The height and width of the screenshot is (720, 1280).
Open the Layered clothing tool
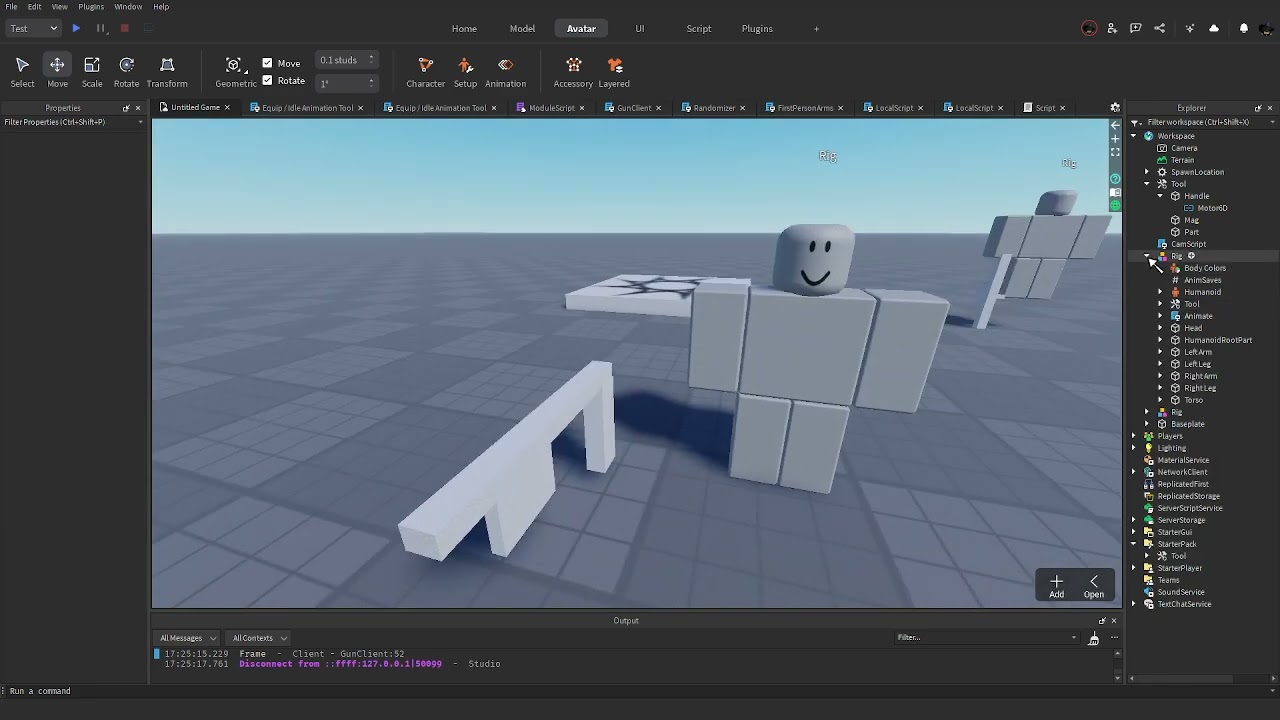[x=614, y=72]
